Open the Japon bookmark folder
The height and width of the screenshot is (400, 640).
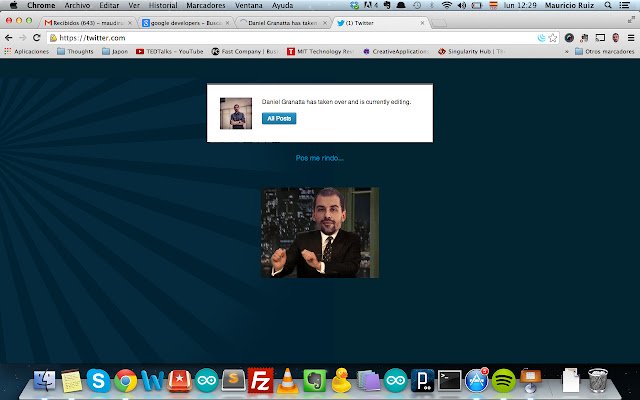115,51
